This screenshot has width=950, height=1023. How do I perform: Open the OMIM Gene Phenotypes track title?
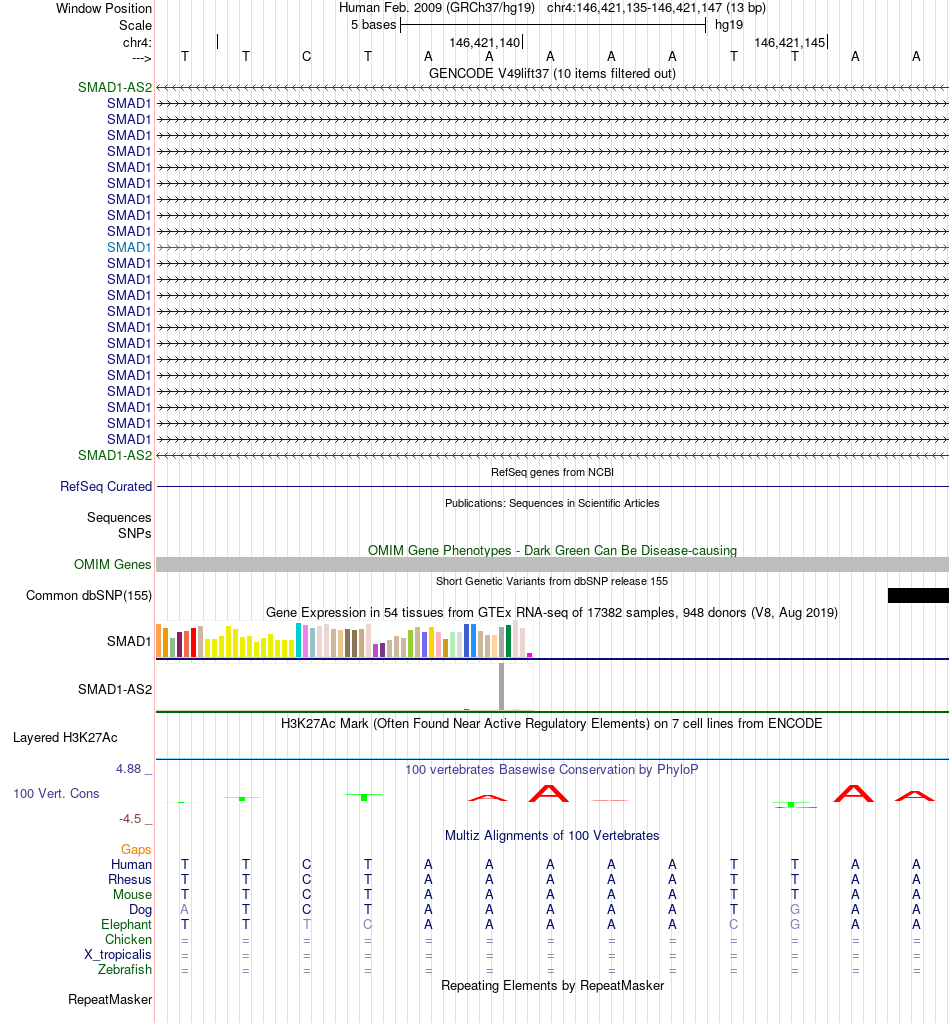[552, 550]
